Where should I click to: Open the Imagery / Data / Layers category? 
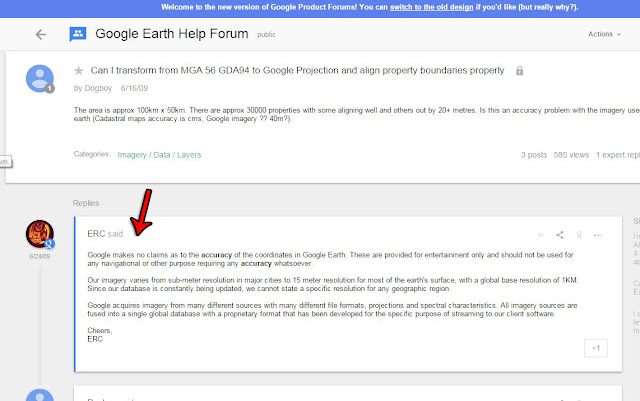click(x=159, y=155)
